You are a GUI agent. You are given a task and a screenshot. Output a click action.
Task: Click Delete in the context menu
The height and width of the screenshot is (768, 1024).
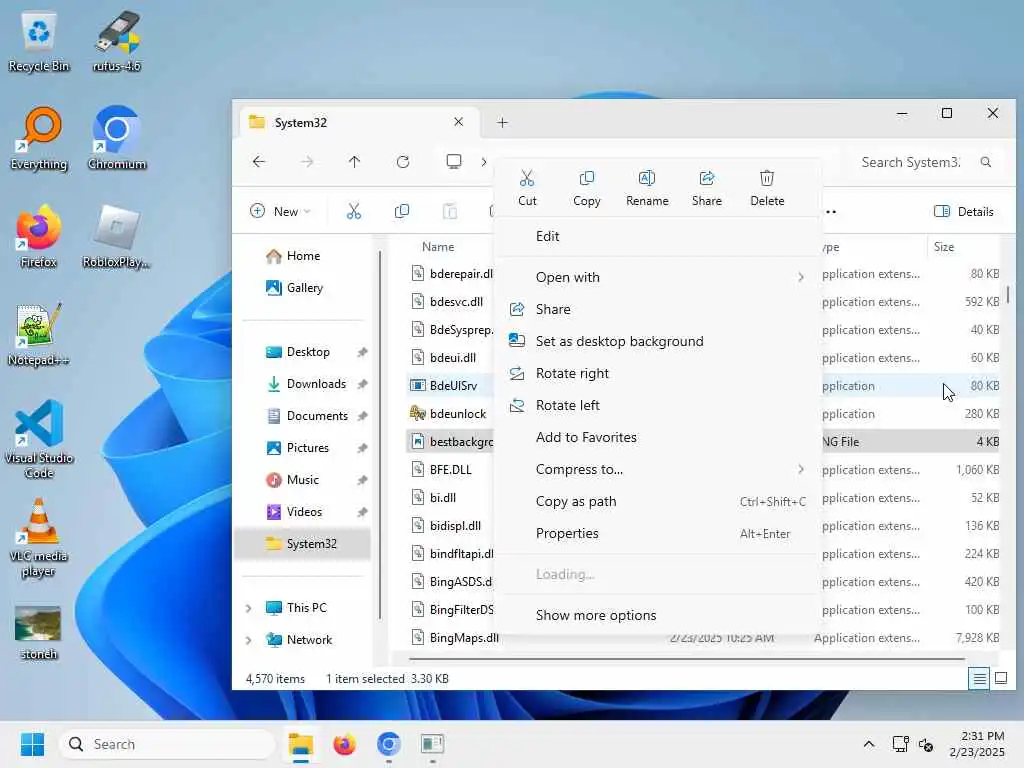point(767,188)
